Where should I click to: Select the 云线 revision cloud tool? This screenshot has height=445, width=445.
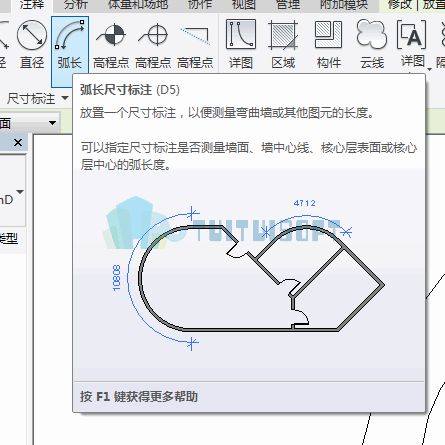[x=372, y=44]
